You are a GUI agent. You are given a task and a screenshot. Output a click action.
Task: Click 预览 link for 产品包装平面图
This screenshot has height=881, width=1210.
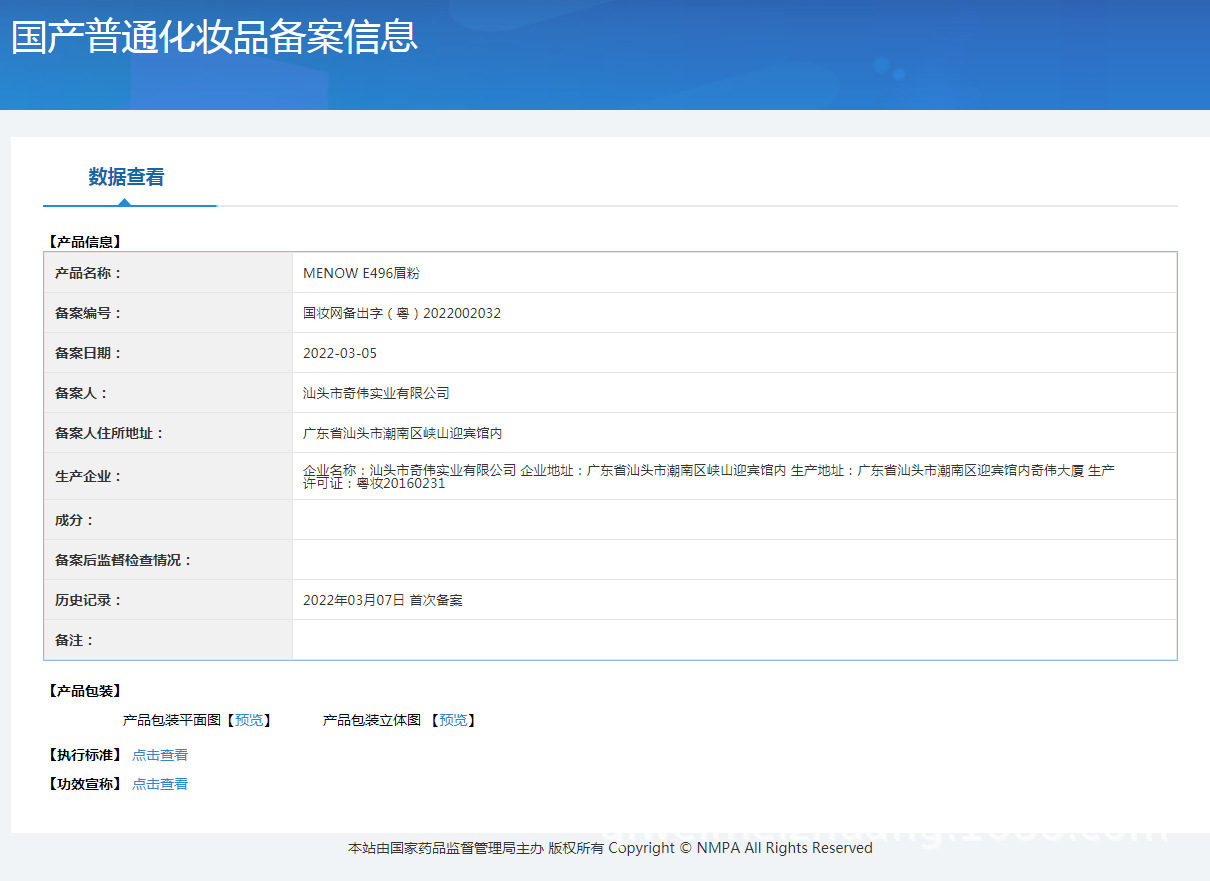point(249,720)
